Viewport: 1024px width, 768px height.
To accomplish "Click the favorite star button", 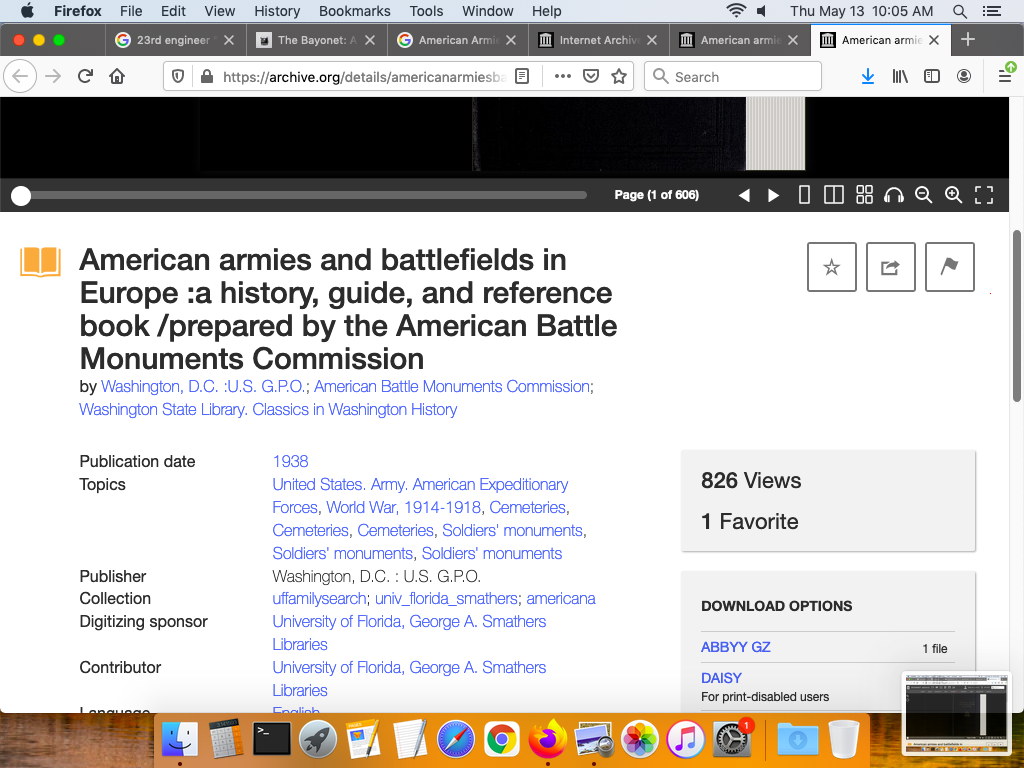I will [831, 267].
